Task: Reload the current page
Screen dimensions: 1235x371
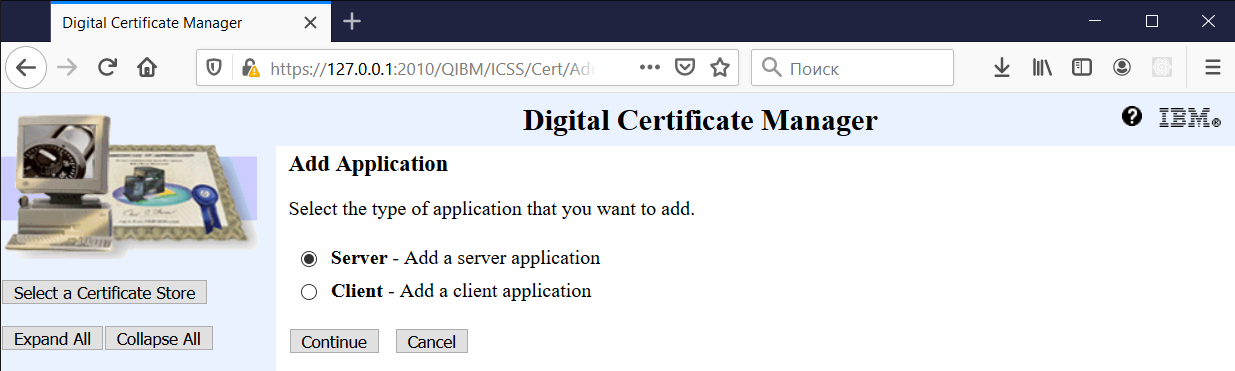Action: tap(107, 68)
